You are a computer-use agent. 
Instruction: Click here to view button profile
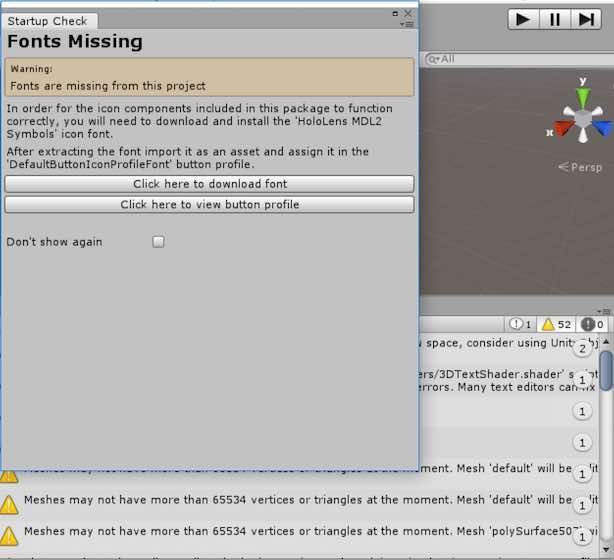(209, 204)
